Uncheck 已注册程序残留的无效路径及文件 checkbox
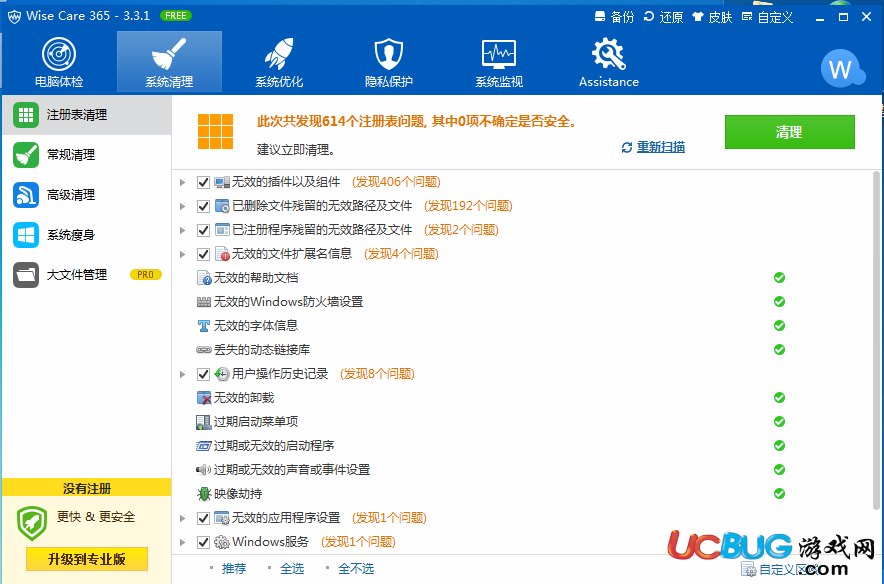 click(204, 230)
